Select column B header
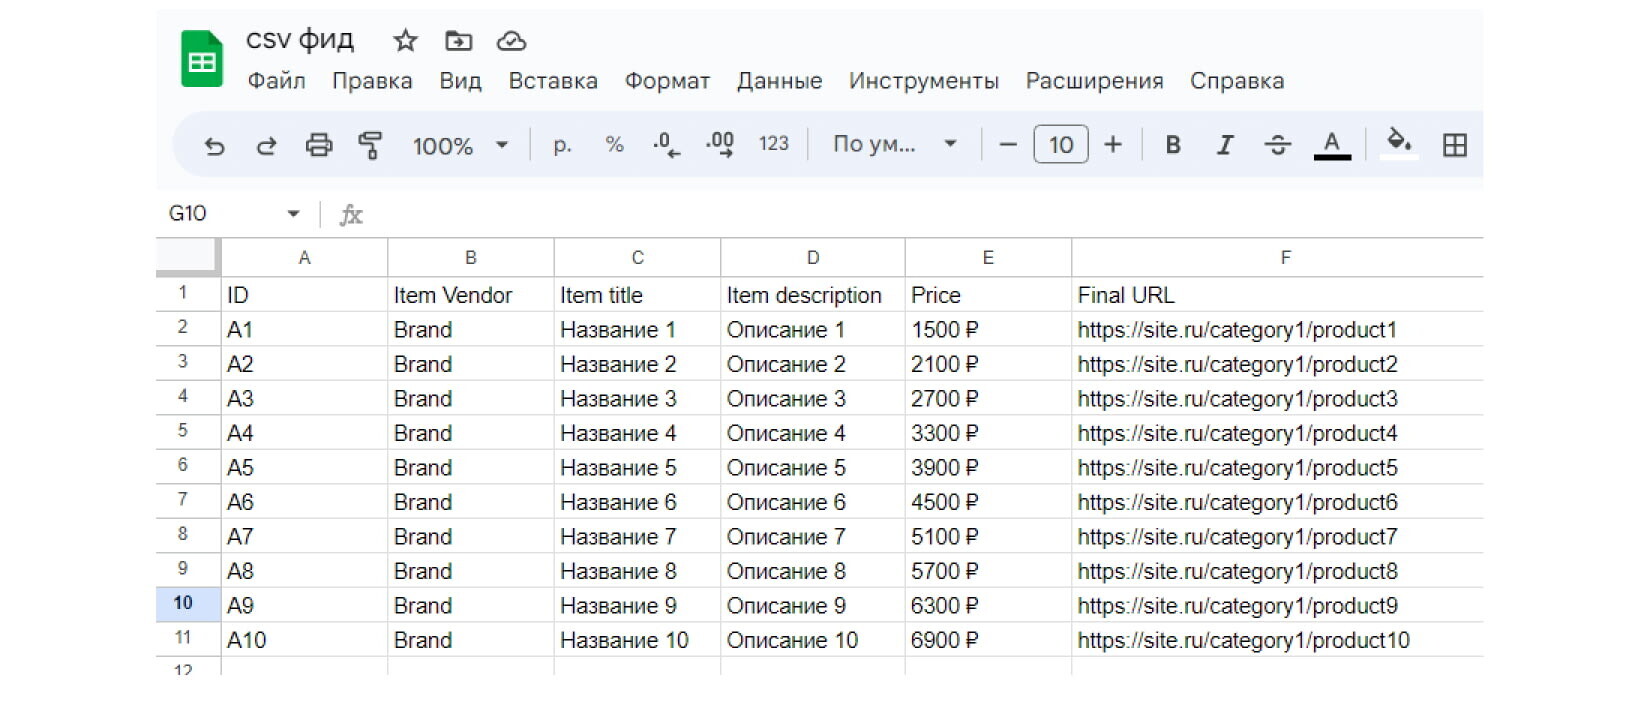This screenshot has height=720, width=1640. point(471,257)
